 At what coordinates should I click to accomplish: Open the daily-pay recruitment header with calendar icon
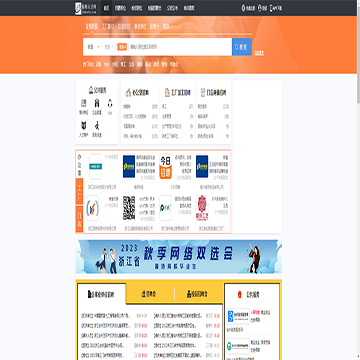coord(213,92)
